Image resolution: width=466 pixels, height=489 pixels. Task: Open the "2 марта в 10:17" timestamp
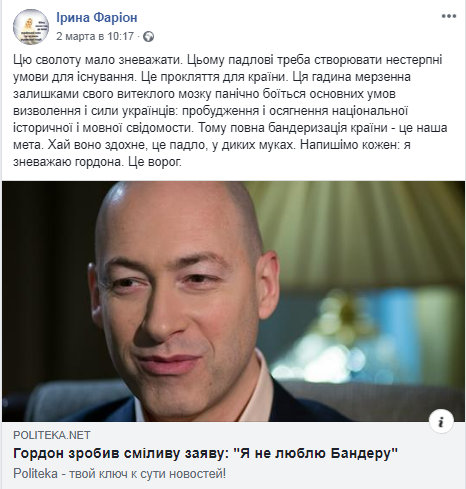point(95,36)
